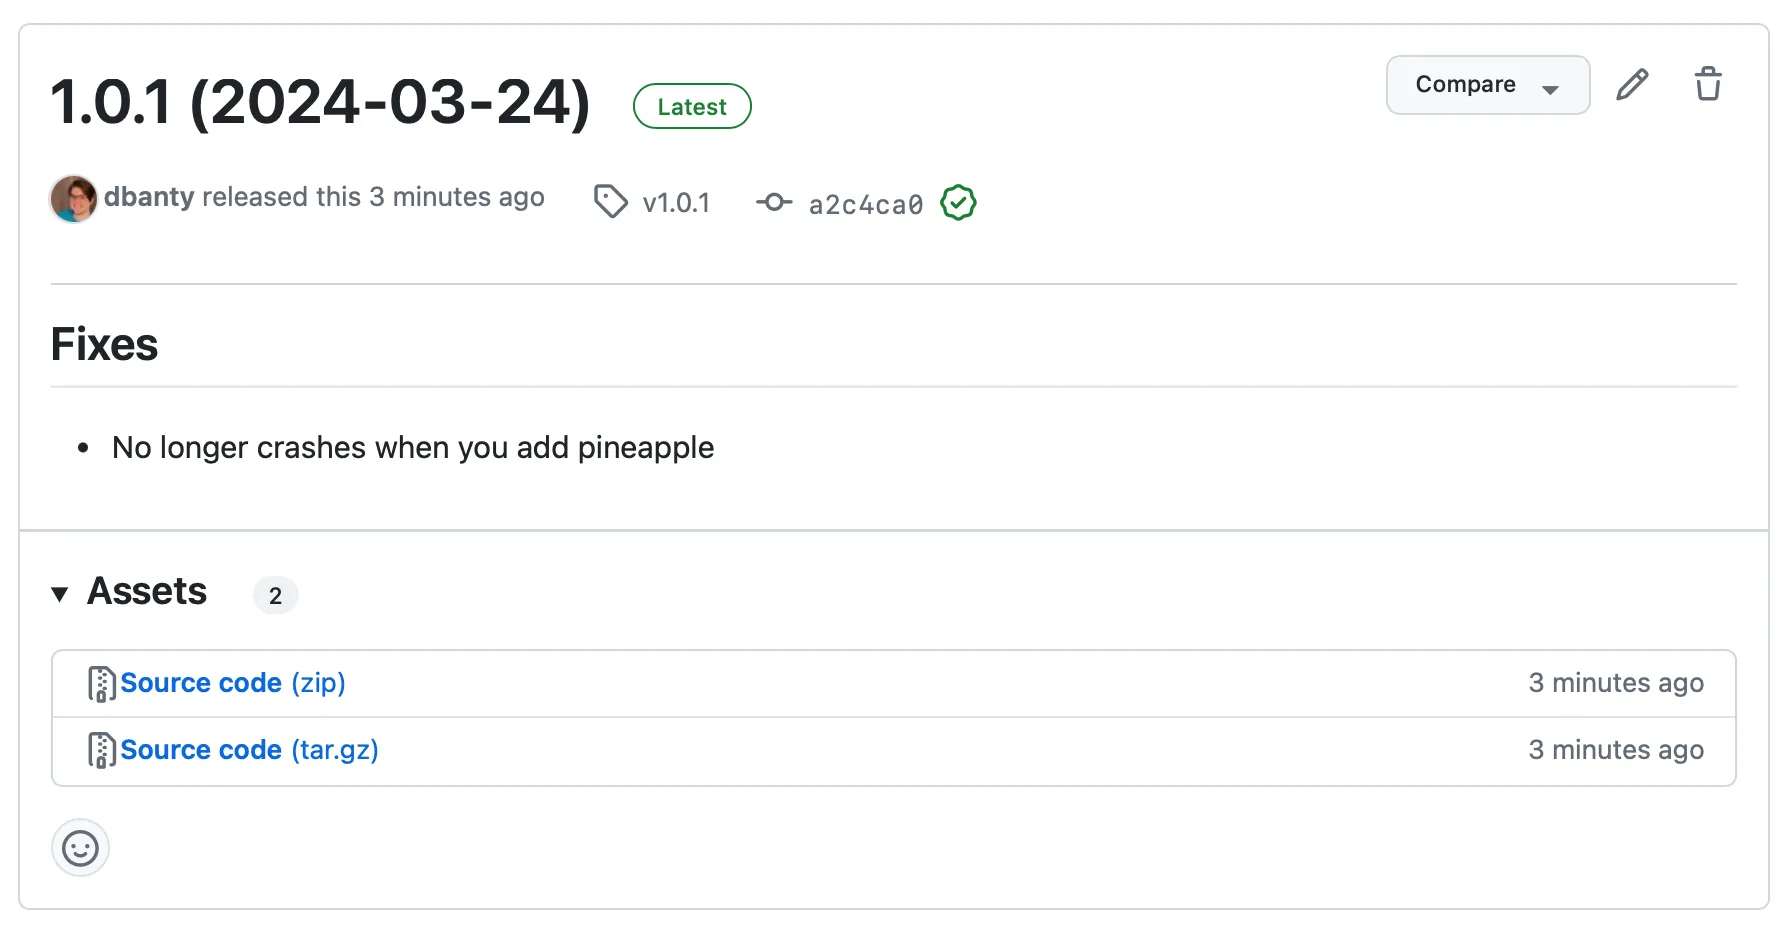
Task: Open commit a2c4ca0
Action: tap(864, 203)
